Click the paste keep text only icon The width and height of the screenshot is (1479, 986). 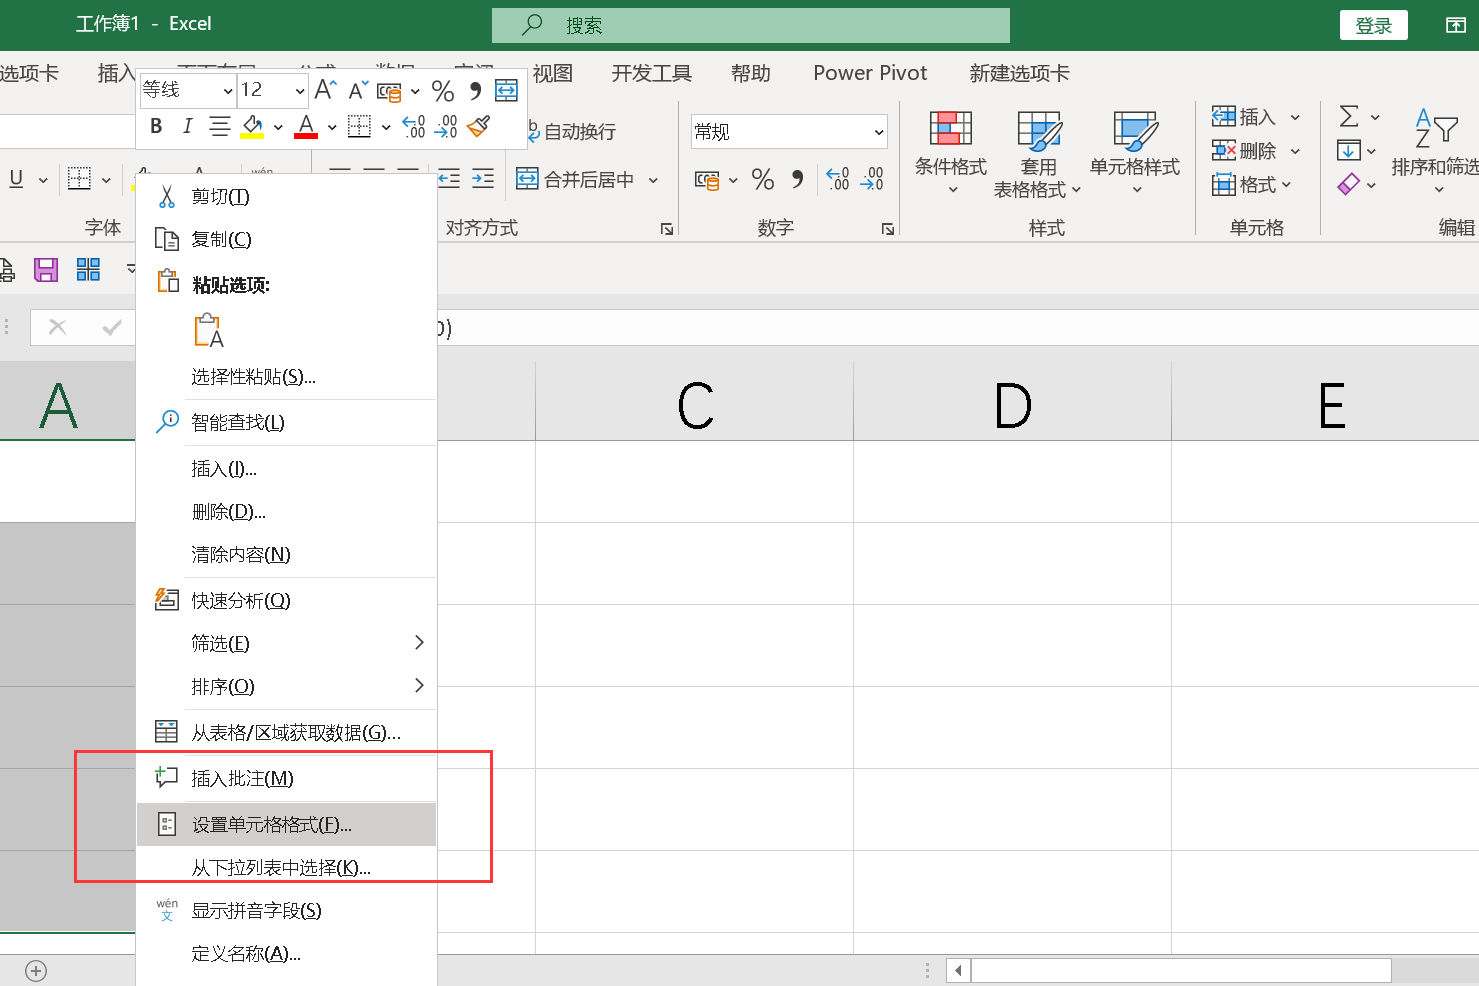(208, 330)
